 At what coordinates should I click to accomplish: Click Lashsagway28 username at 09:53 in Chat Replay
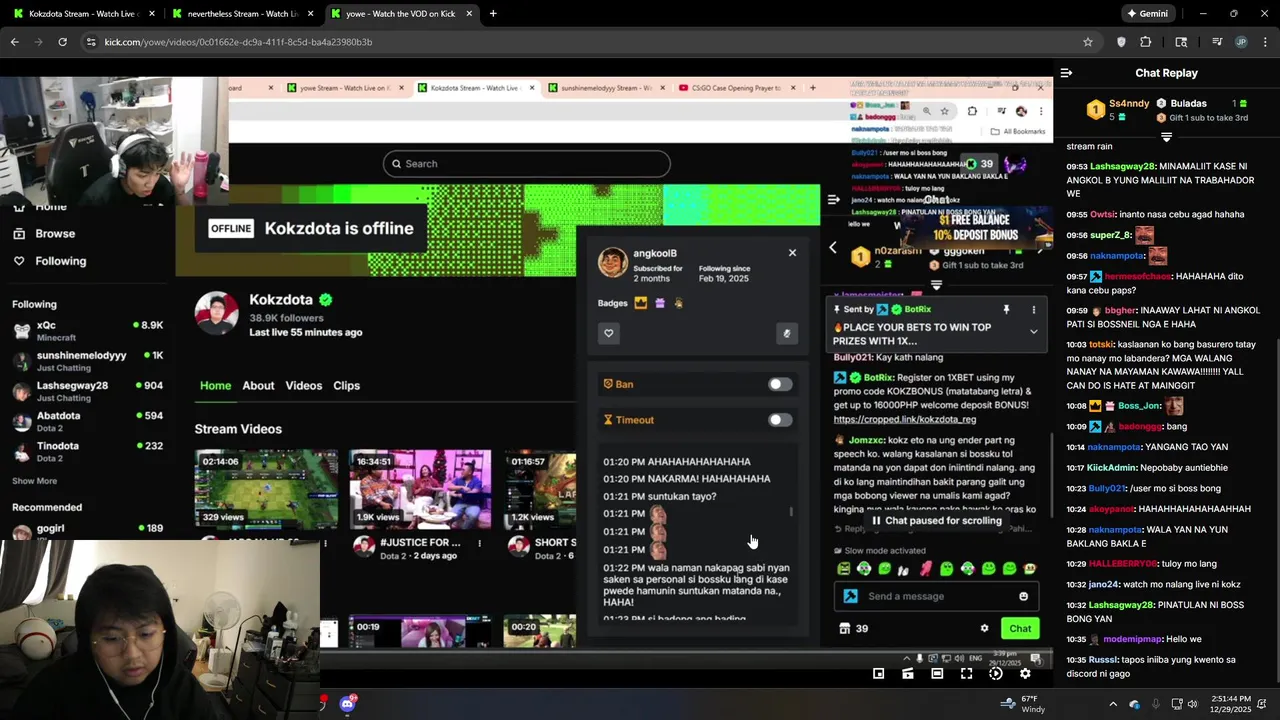[x=1123, y=166]
